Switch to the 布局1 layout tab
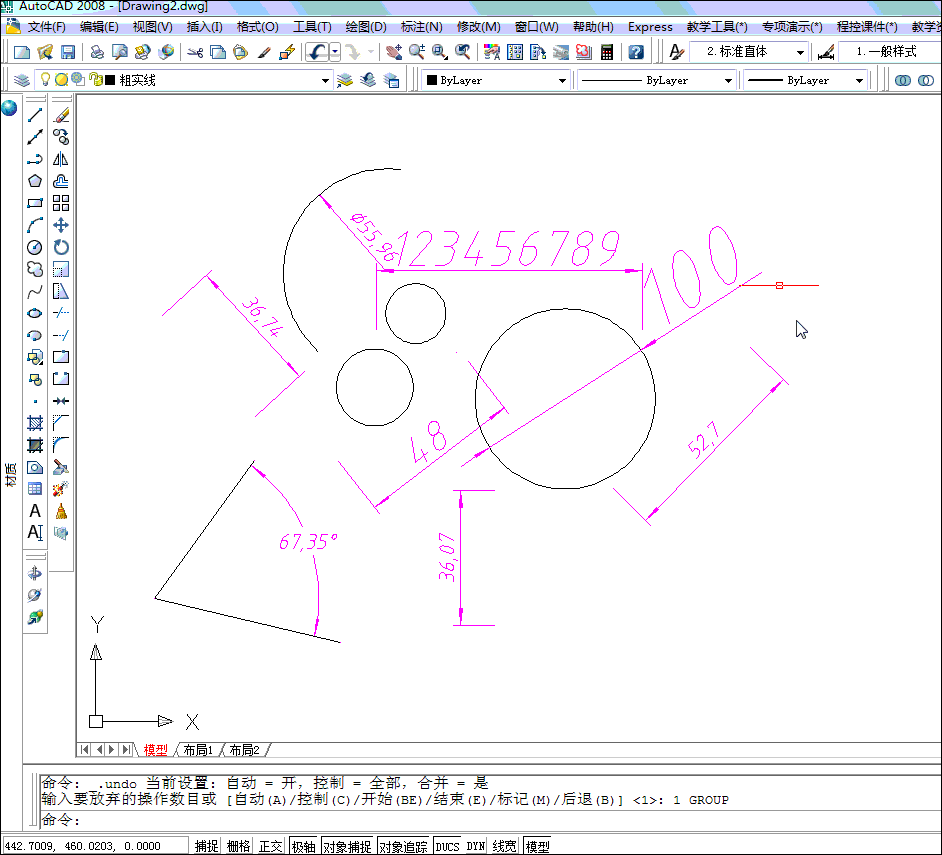 [198, 750]
